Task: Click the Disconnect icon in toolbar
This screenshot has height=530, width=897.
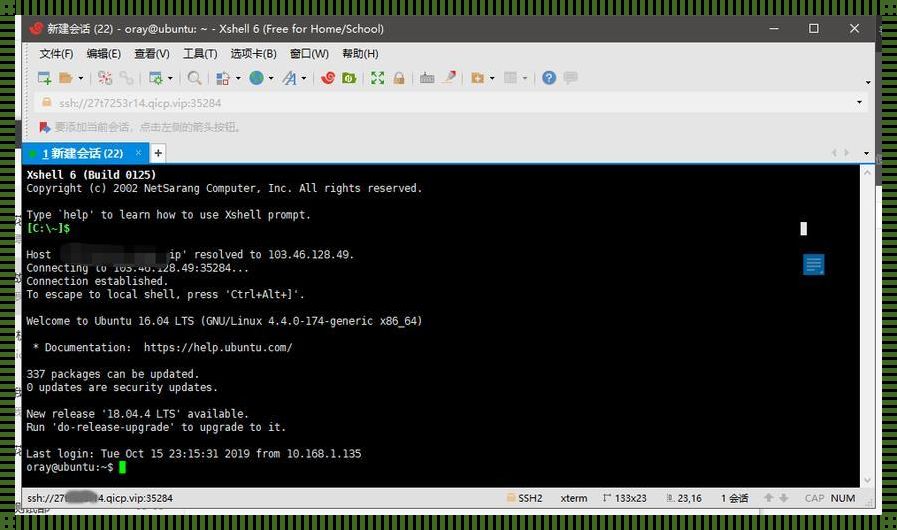Action: tap(105, 78)
